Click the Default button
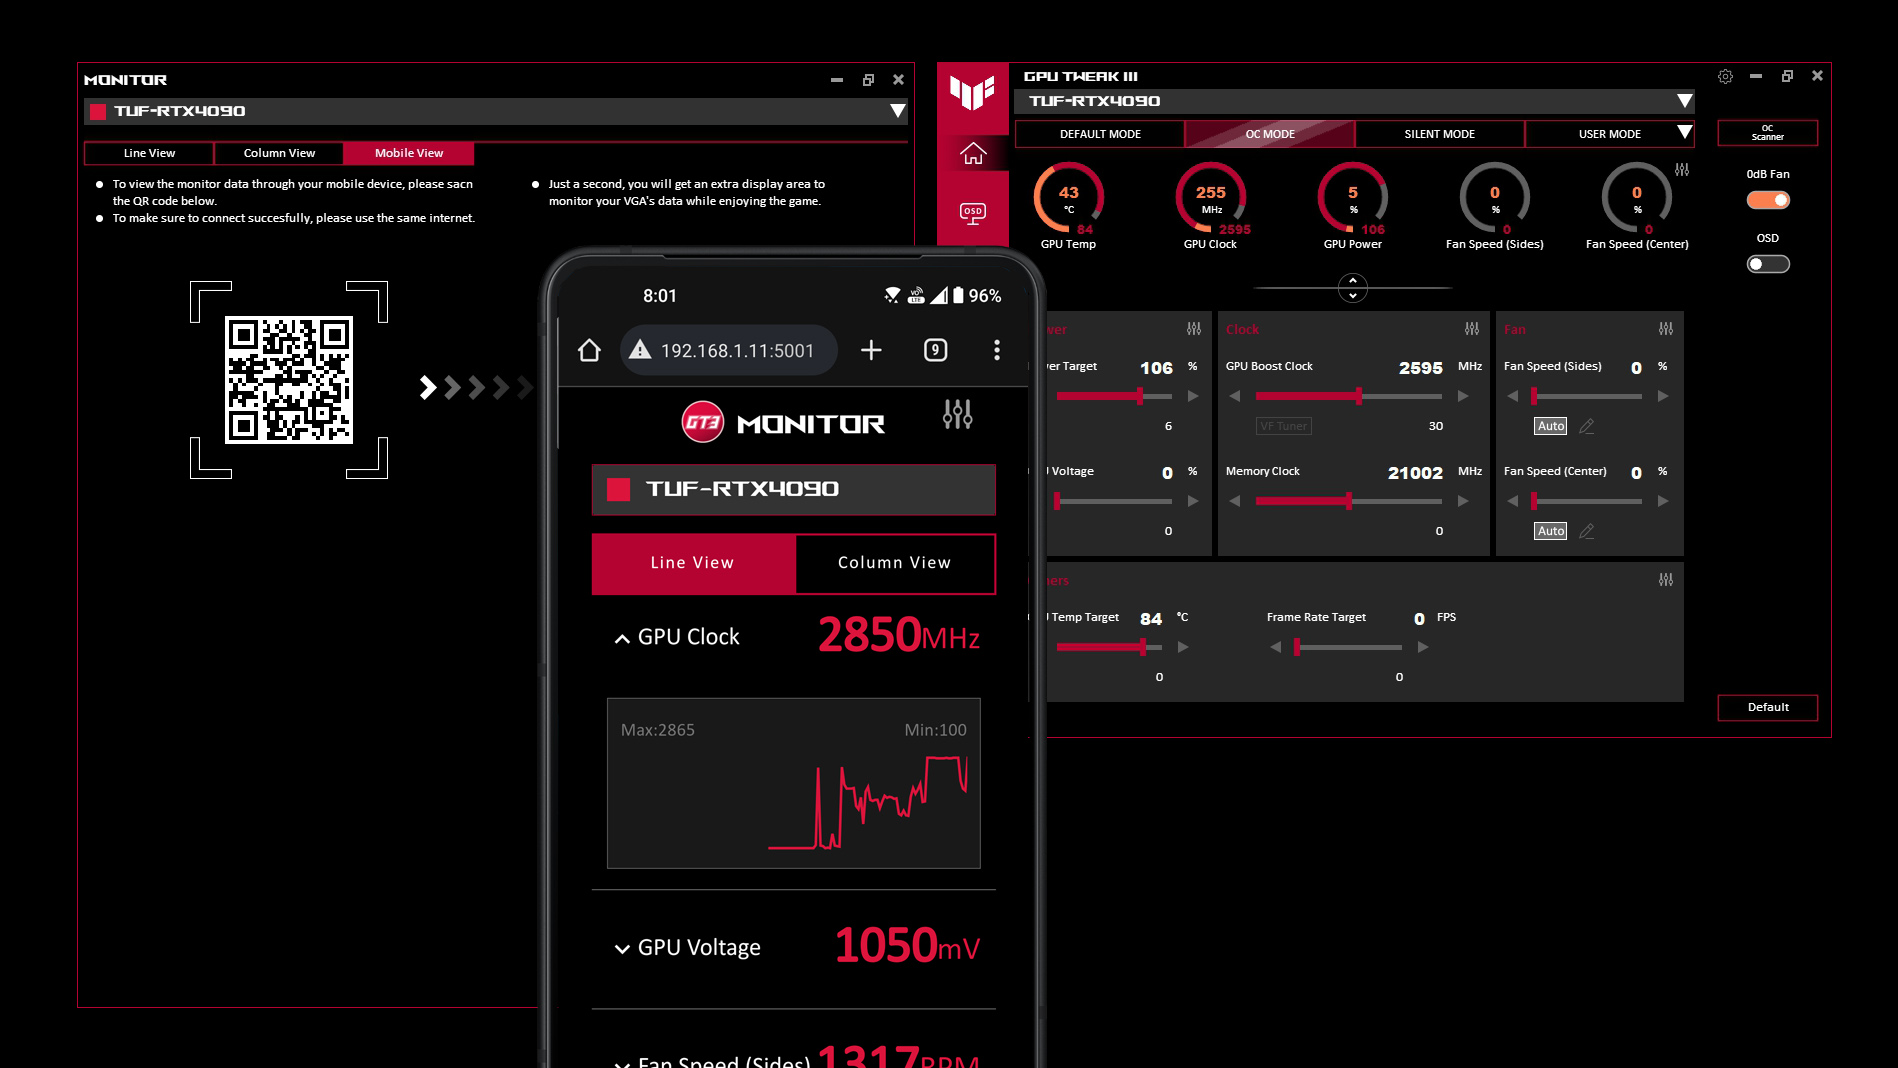Screen dimensions: 1898x1068 tap(1767, 707)
